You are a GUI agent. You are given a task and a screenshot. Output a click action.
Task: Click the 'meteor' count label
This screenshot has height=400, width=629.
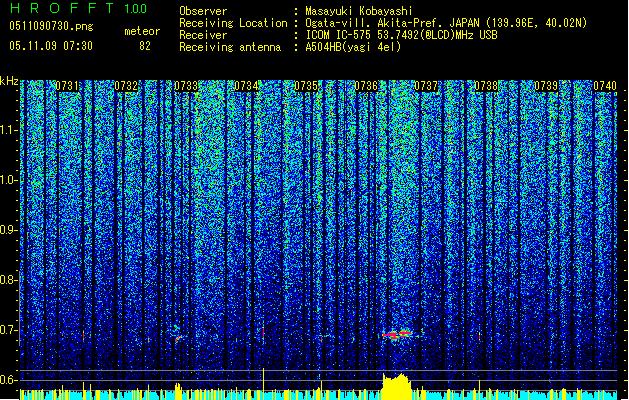[x=142, y=31]
